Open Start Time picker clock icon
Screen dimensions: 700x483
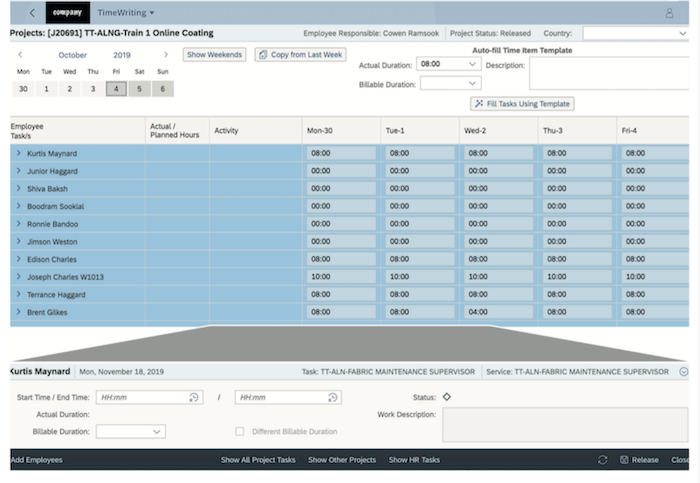[x=194, y=397]
